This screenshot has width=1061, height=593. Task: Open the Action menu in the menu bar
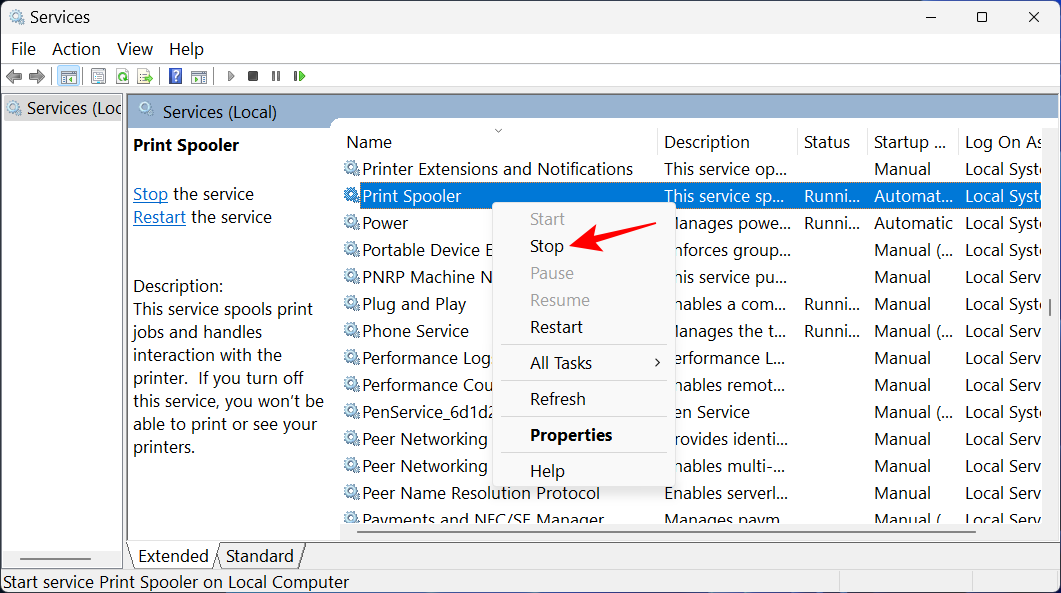tap(76, 49)
